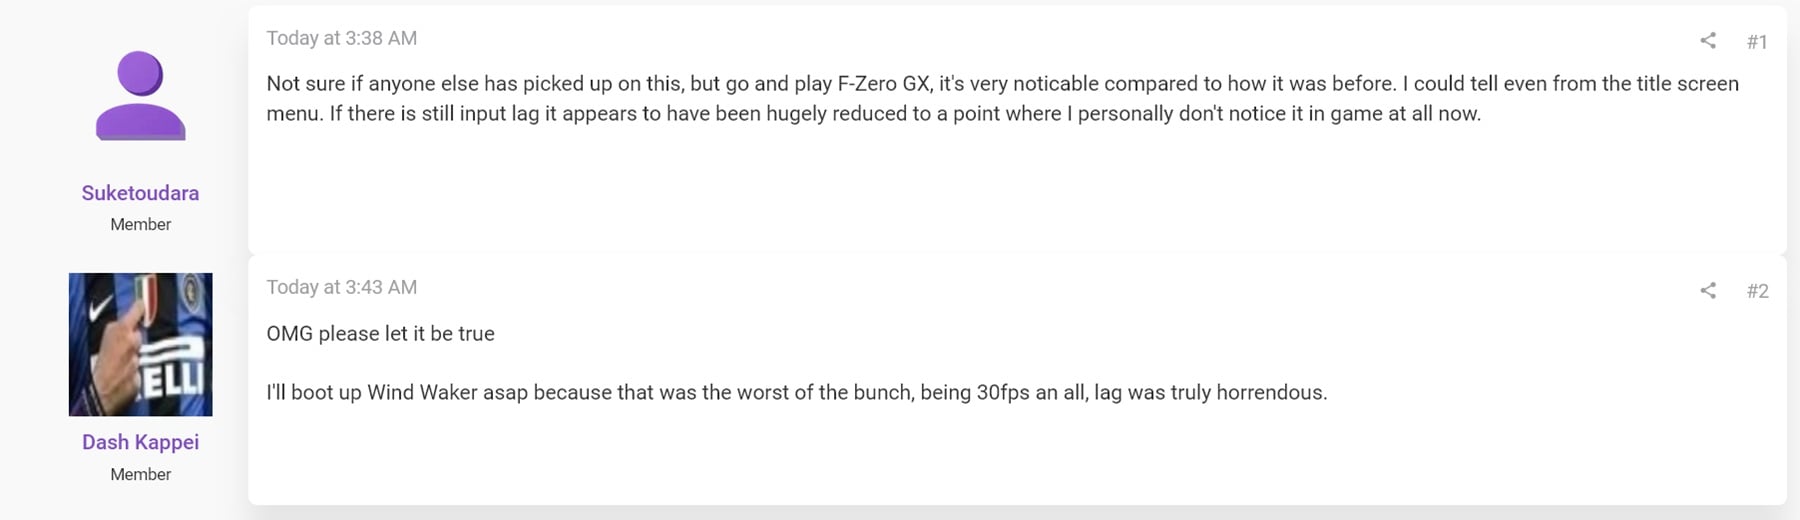Click the share icon on post #1
Viewport: 1800px width, 520px height.
pos(1708,41)
